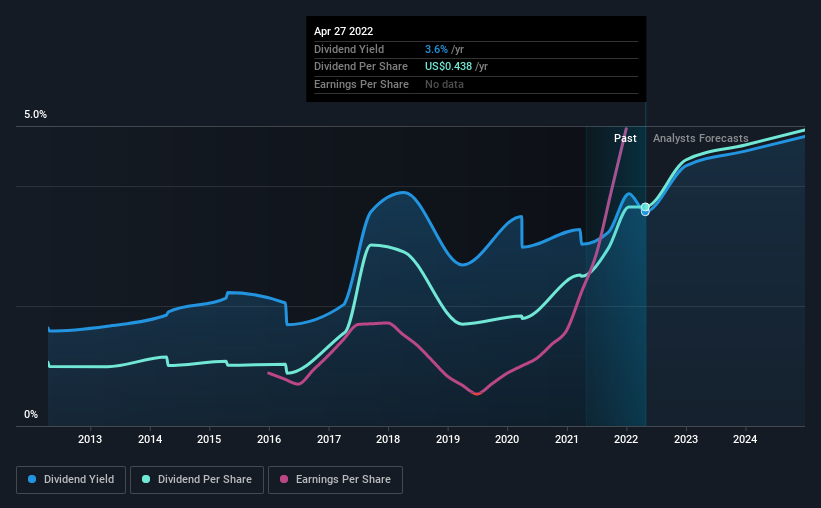Click the Apr 27 2022 tooltip date header

[343, 31]
